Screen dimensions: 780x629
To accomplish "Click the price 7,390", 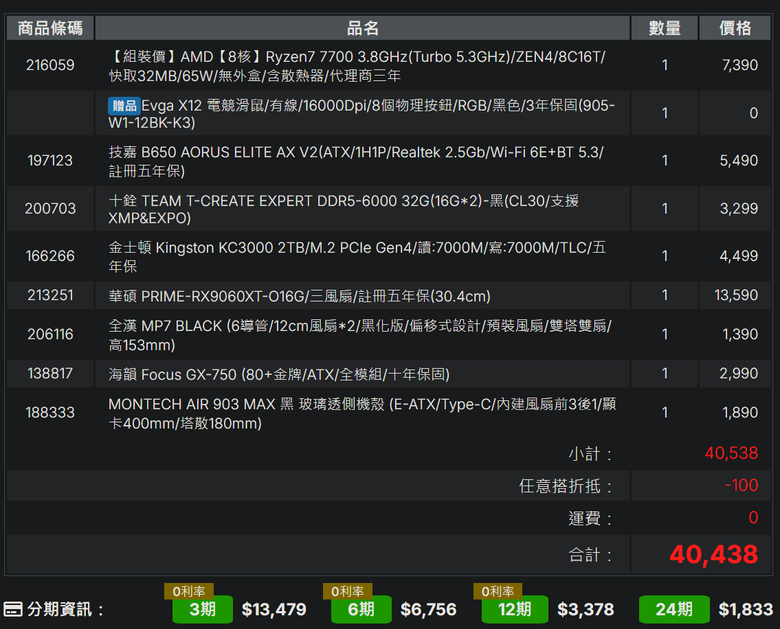I will 740,65.
